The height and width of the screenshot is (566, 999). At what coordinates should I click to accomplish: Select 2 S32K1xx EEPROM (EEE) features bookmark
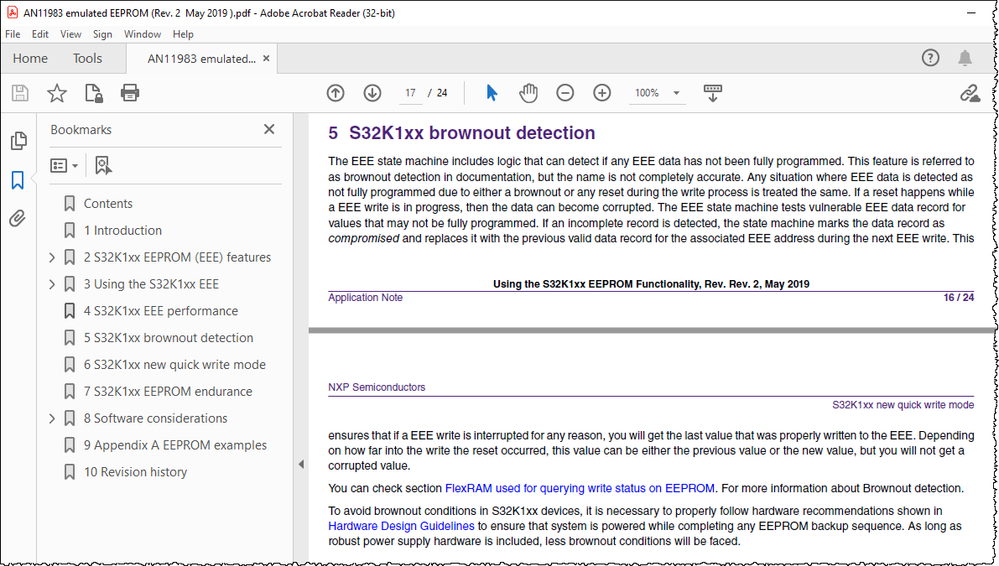point(177,258)
